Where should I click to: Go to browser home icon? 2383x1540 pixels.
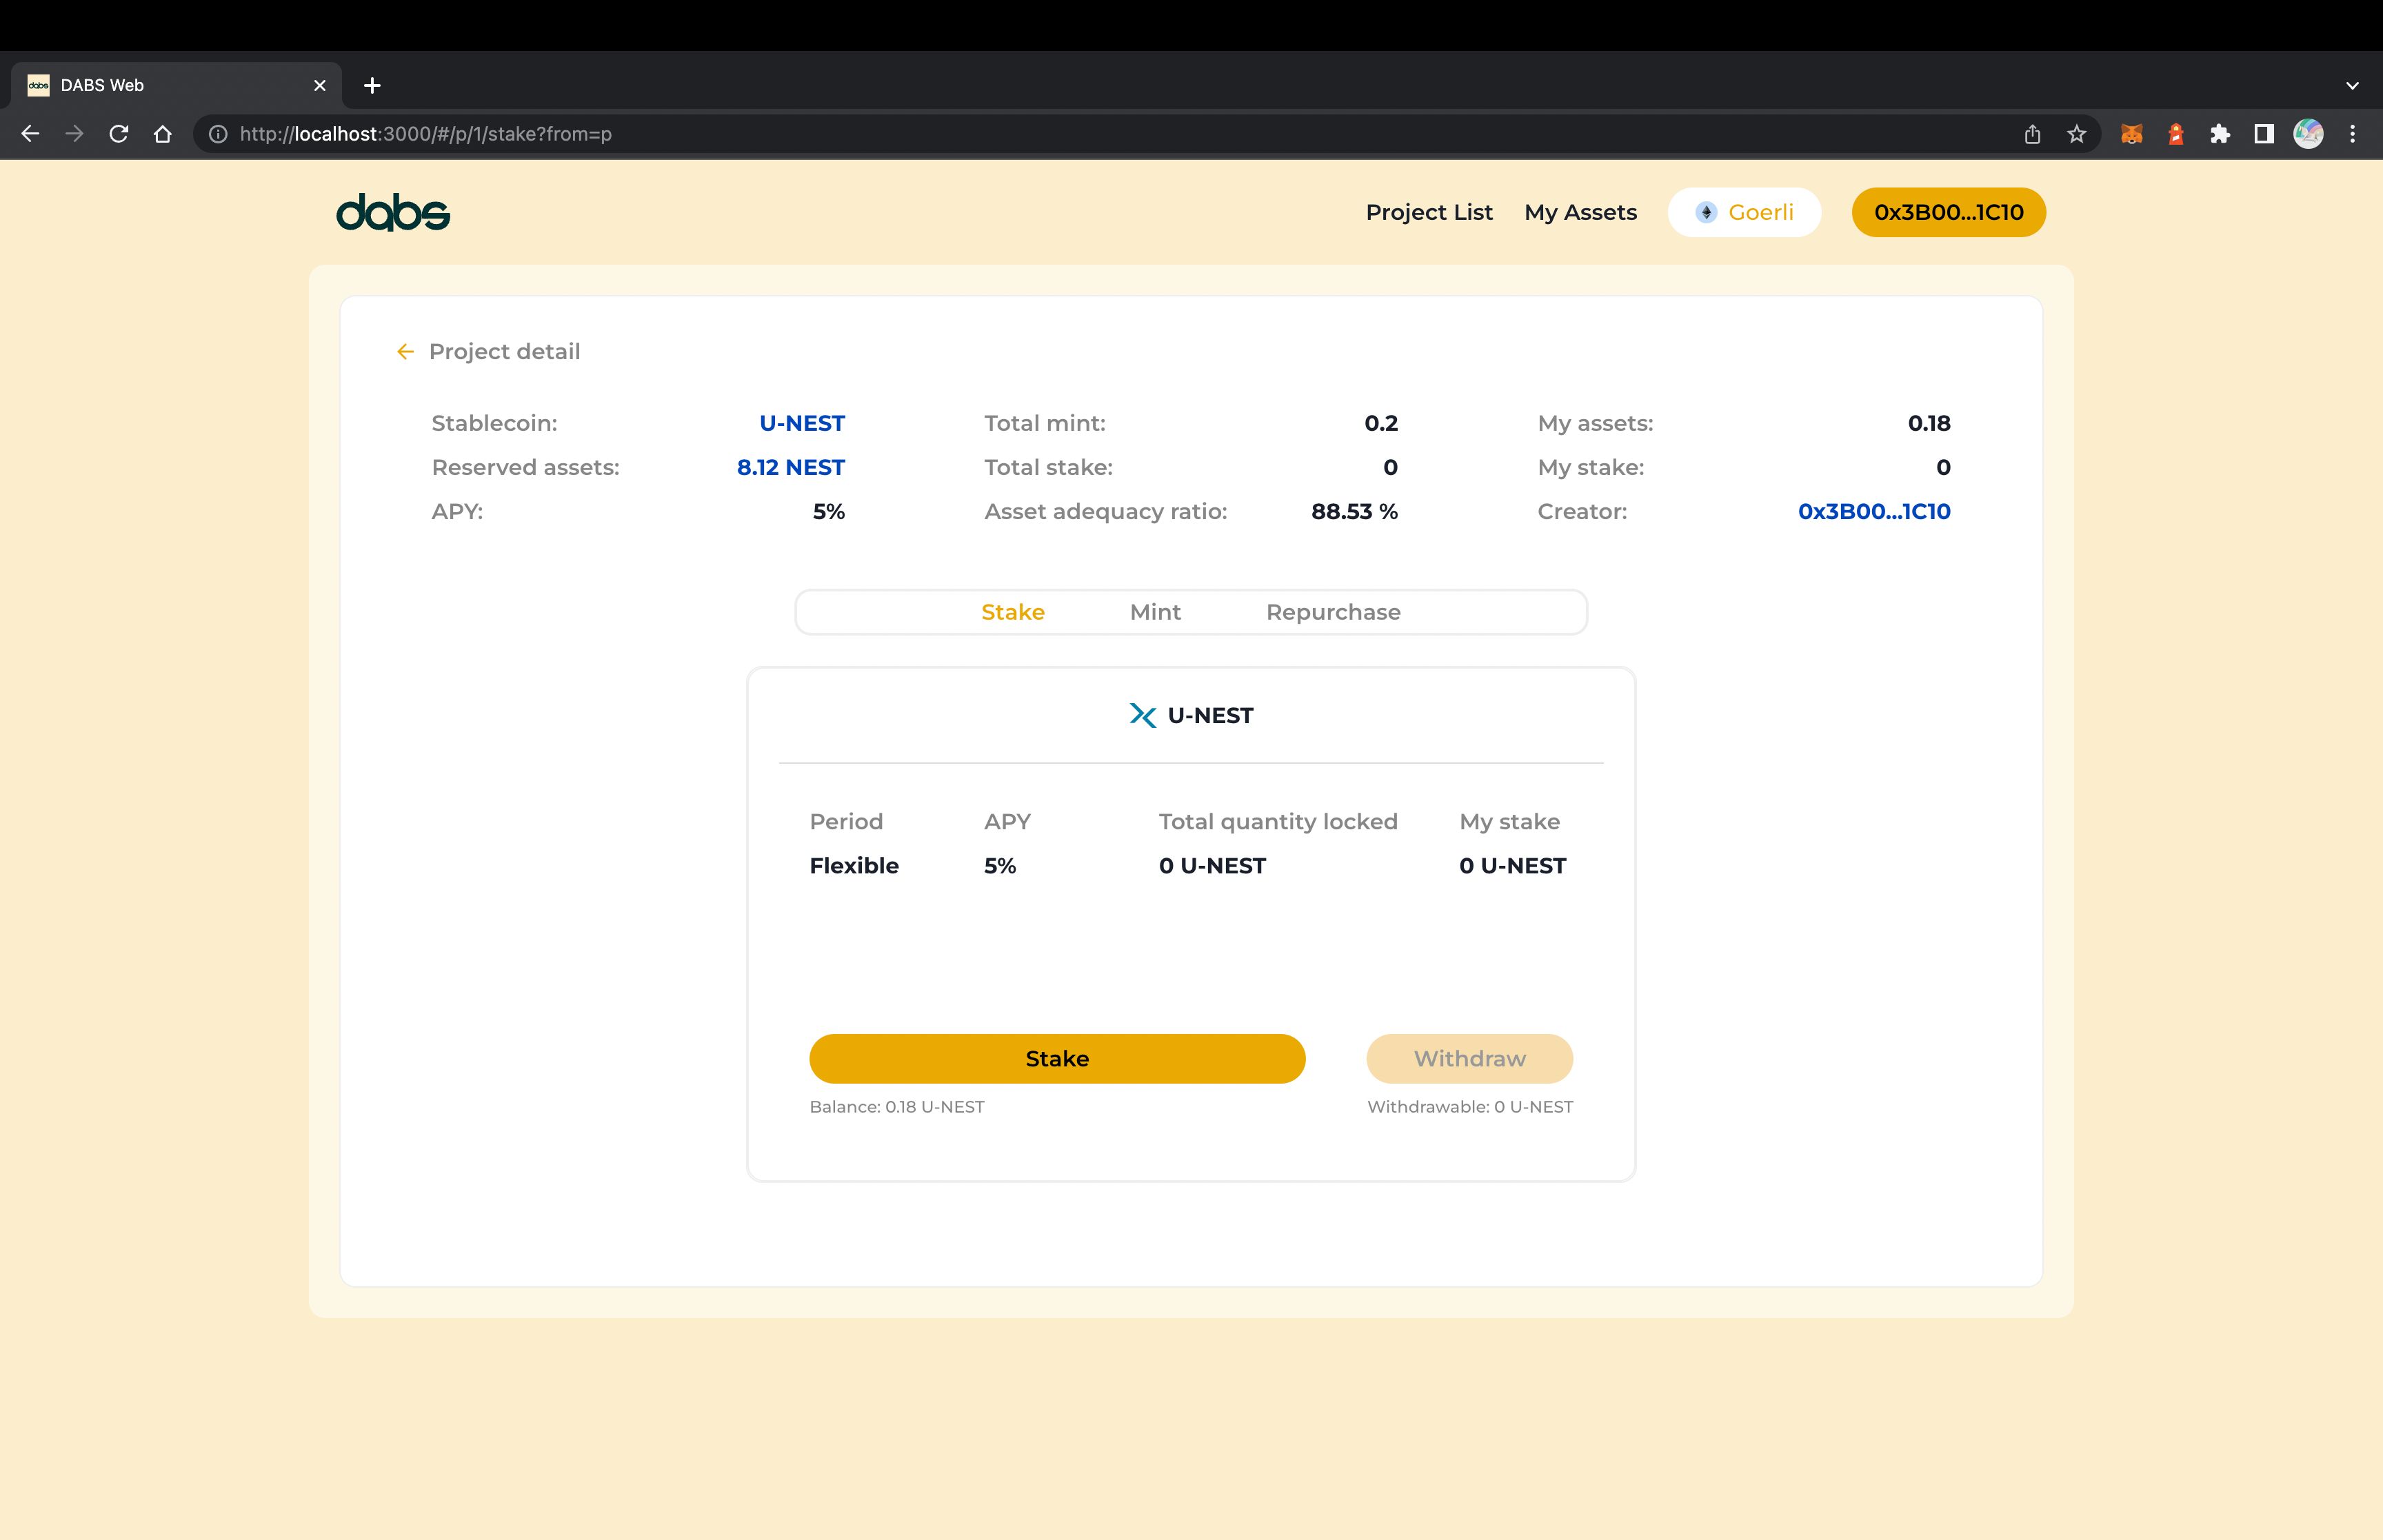coord(163,134)
